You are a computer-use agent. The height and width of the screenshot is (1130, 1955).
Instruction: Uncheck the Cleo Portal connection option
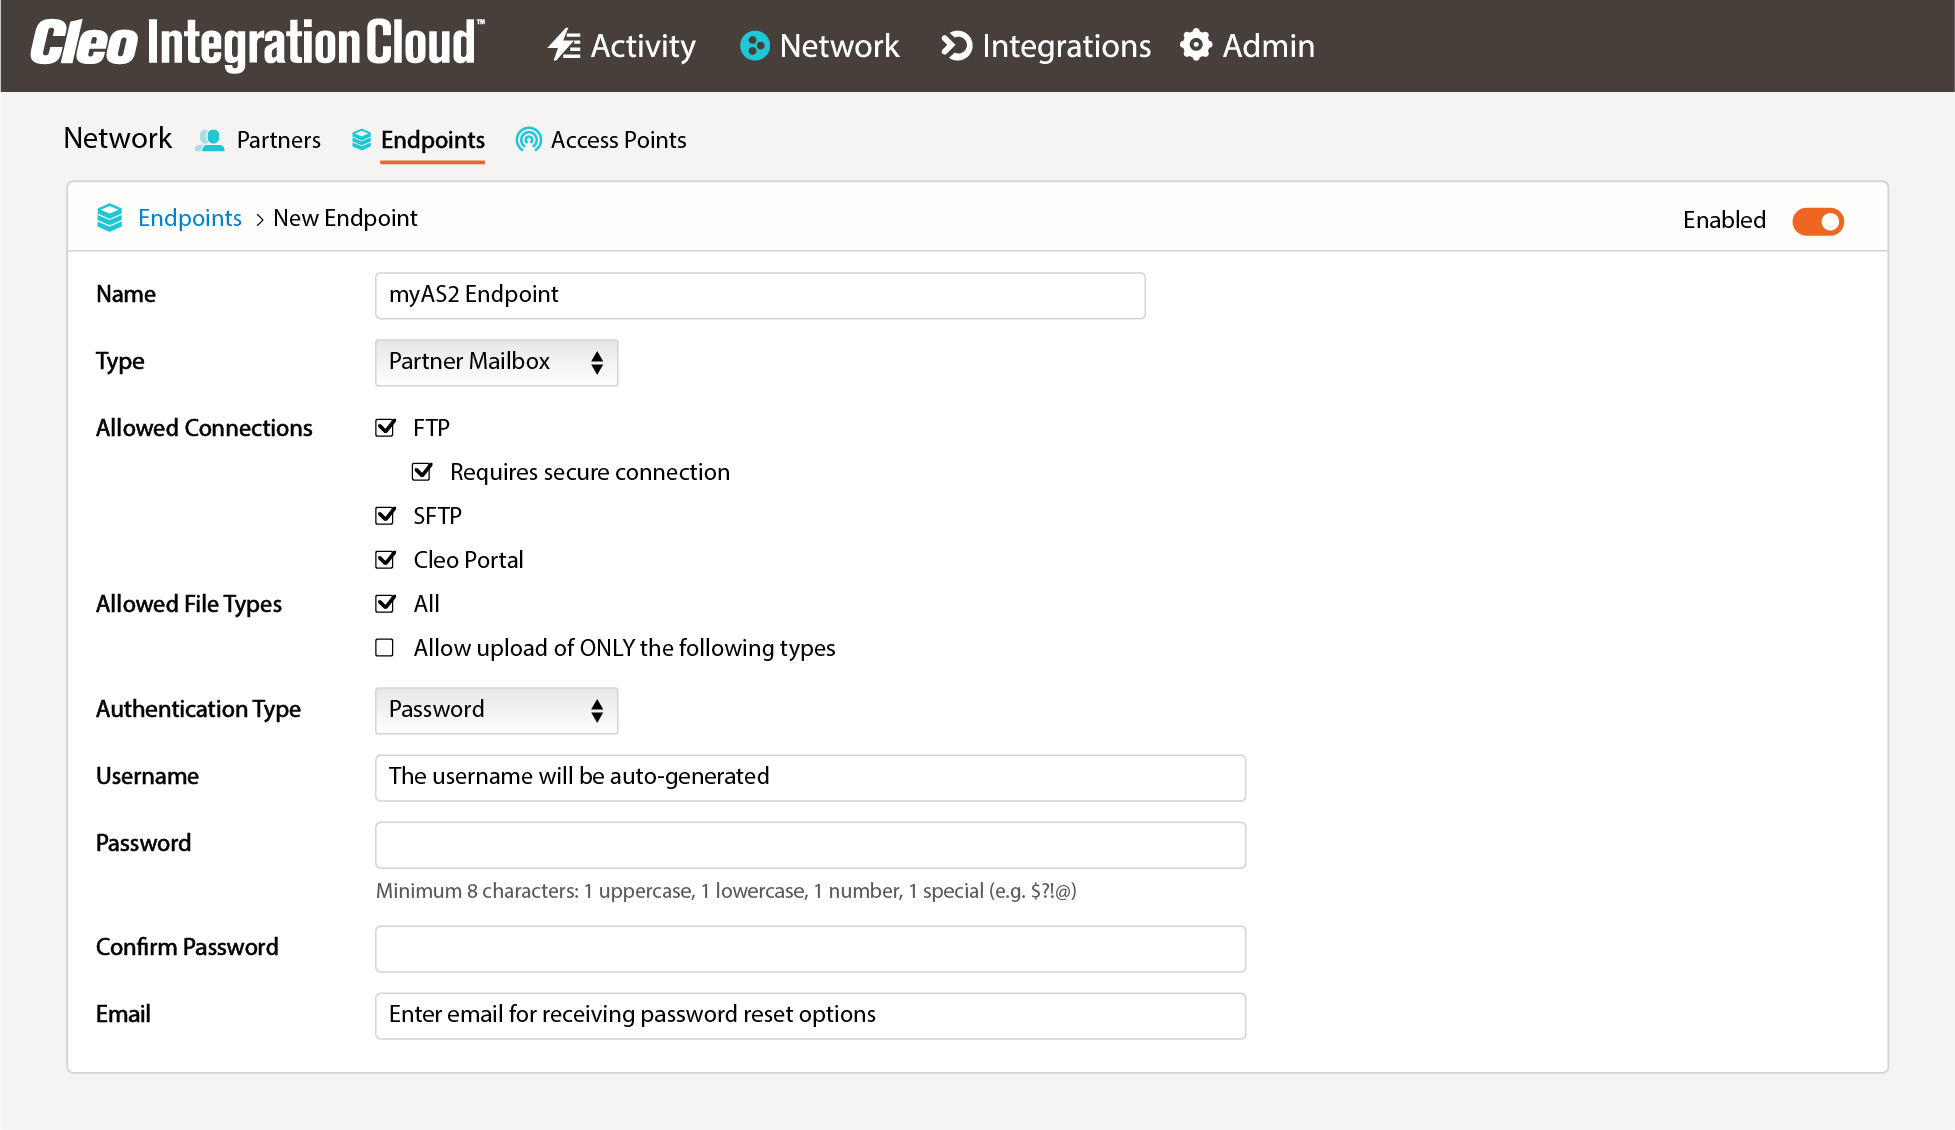click(x=385, y=559)
